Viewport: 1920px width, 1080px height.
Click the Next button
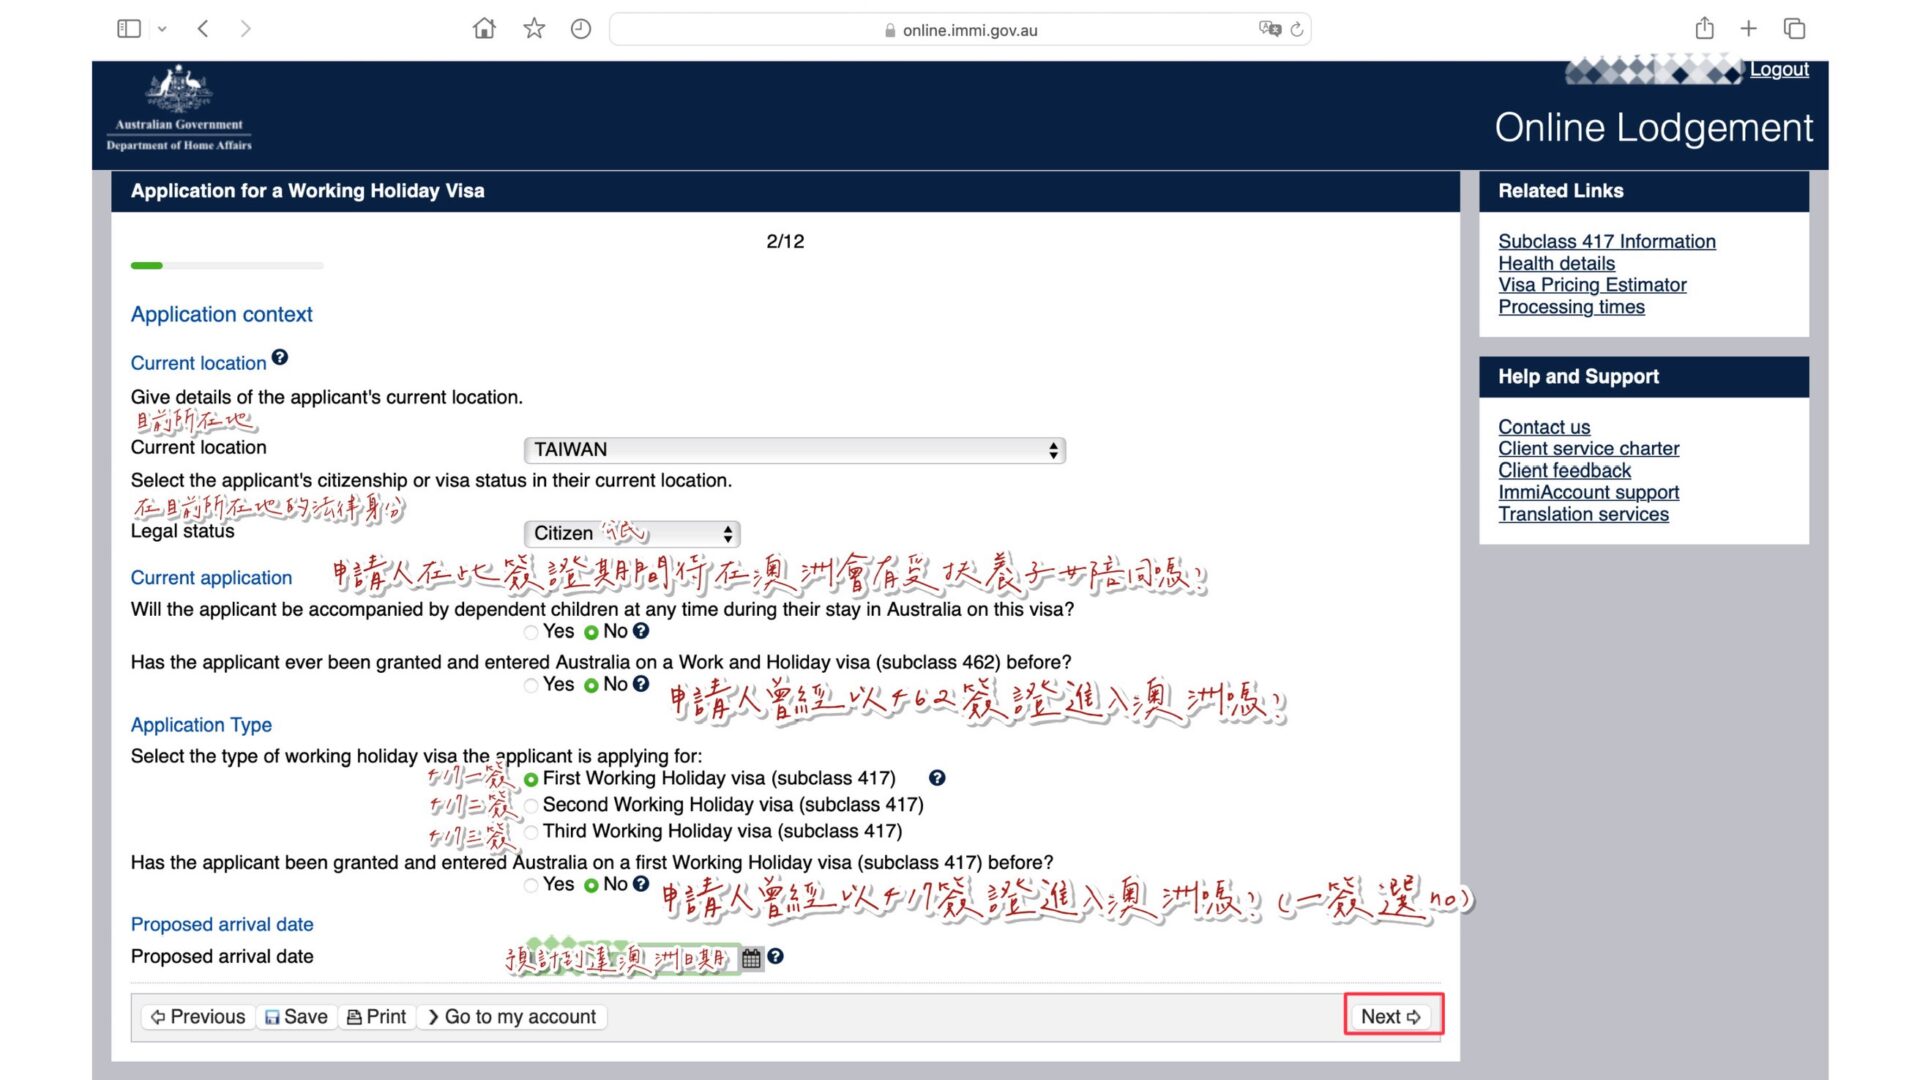pos(1391,1016)
